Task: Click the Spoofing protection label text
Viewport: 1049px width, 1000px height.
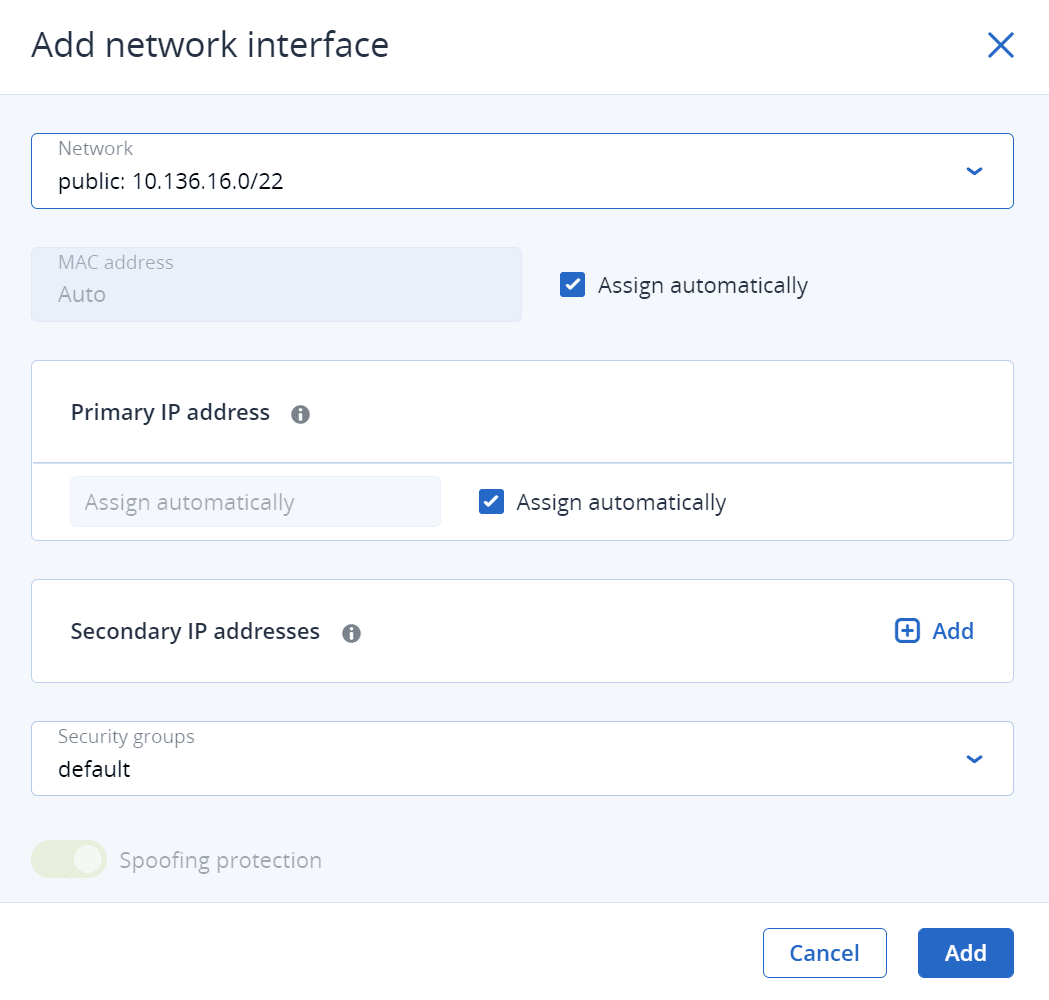Action: point(220,860)
